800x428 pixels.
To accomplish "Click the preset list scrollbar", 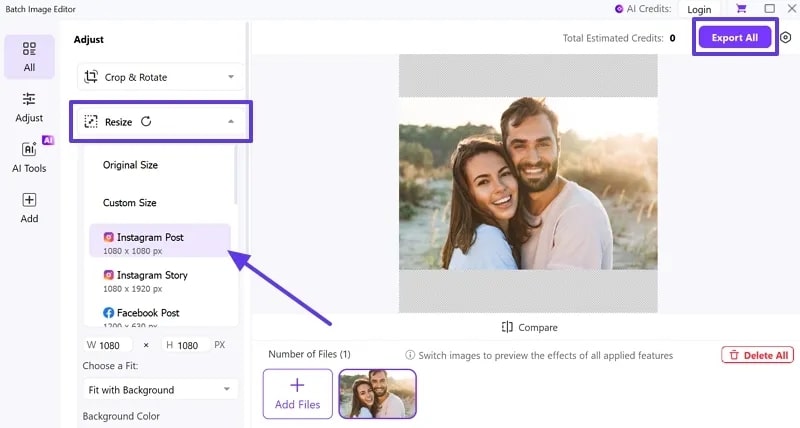I will point(235,175).
